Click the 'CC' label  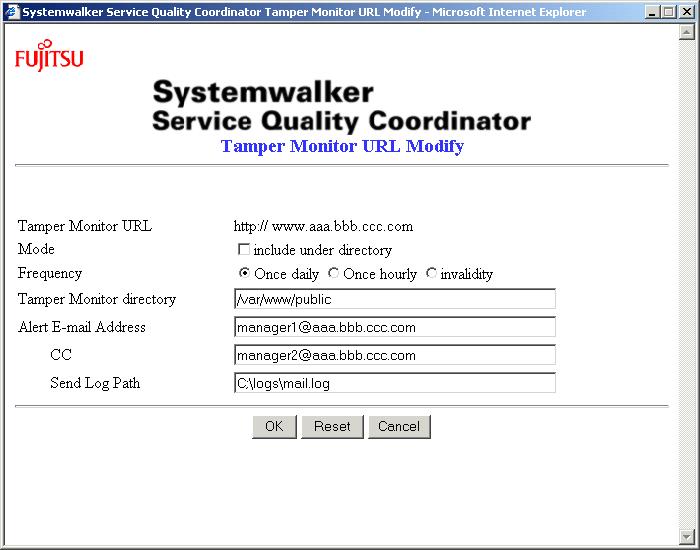pyautogui.click(x=61, y=354)
